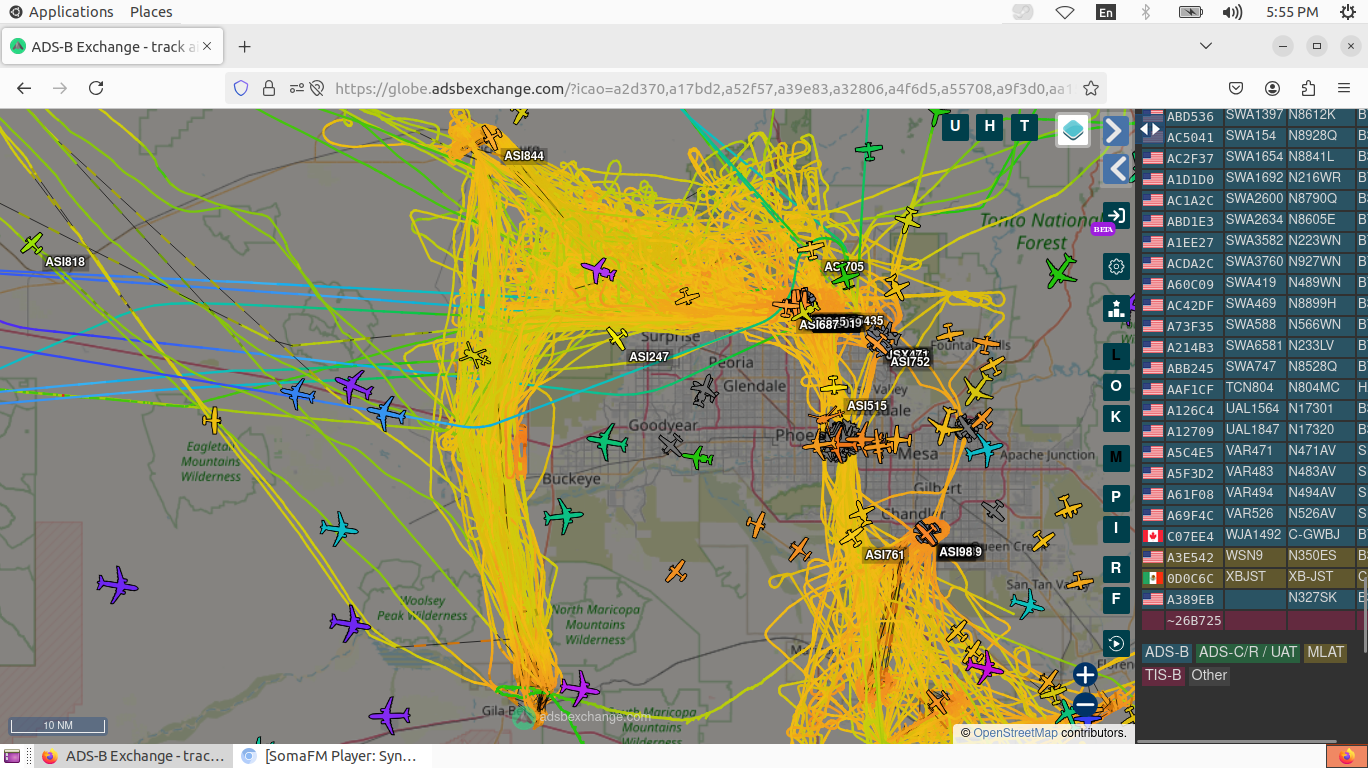Open the Applications menu
Image resolution: width=1368 pixels, height=768 pixels.
tap(61, 12)
